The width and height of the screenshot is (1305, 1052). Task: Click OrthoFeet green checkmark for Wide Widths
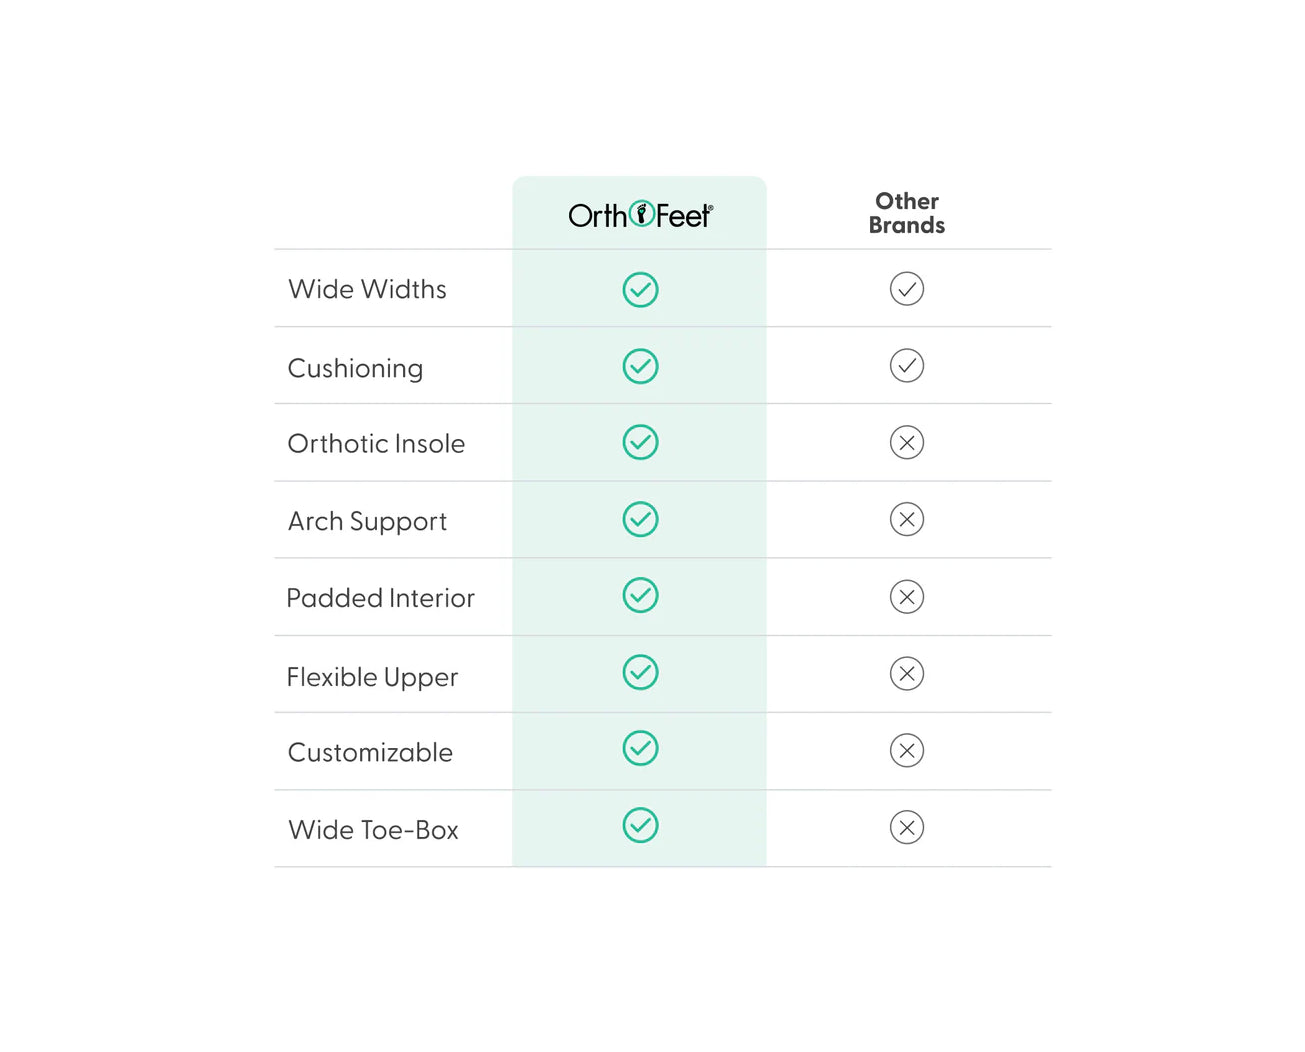tap(640, 290)
